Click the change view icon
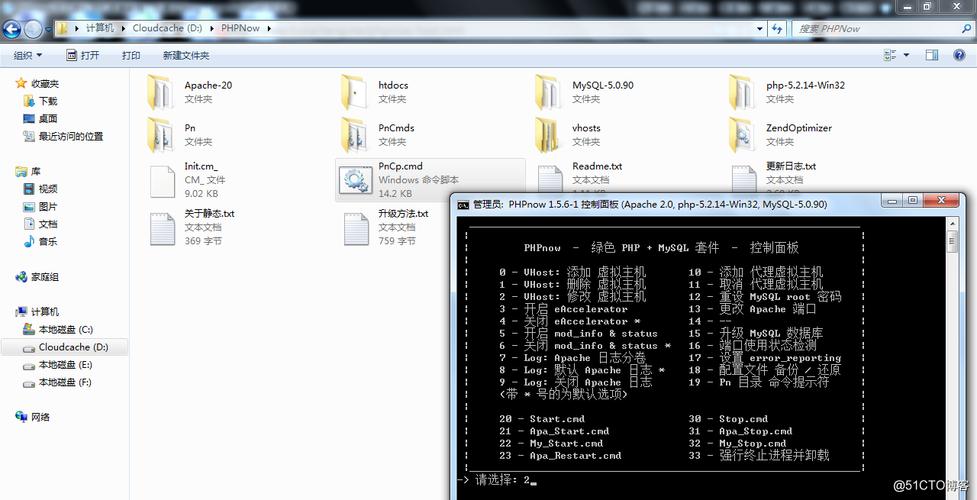 [x=890, y=55]
